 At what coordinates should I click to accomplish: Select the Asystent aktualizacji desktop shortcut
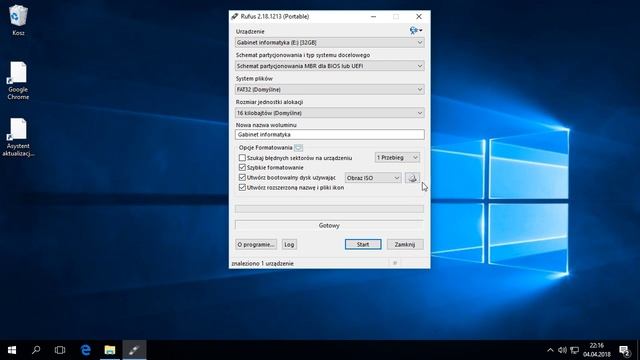[x=18, y=137]
